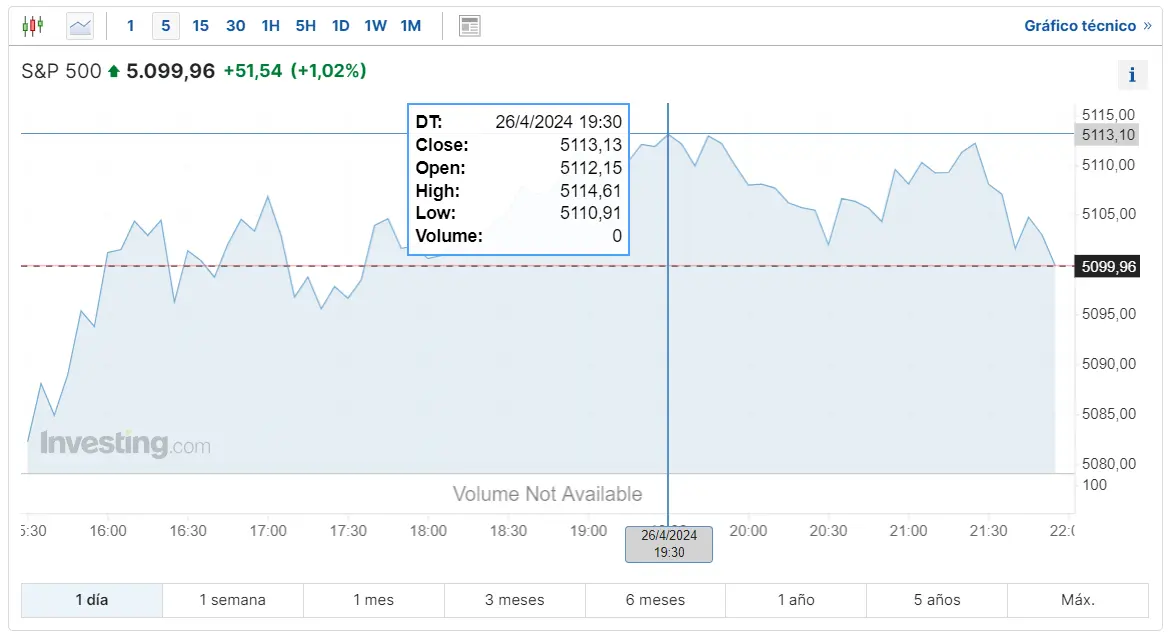The width and height of the screenshot is (1173, 641).
Task: Select the 1M monthly interval
Action: pos(410,25)
